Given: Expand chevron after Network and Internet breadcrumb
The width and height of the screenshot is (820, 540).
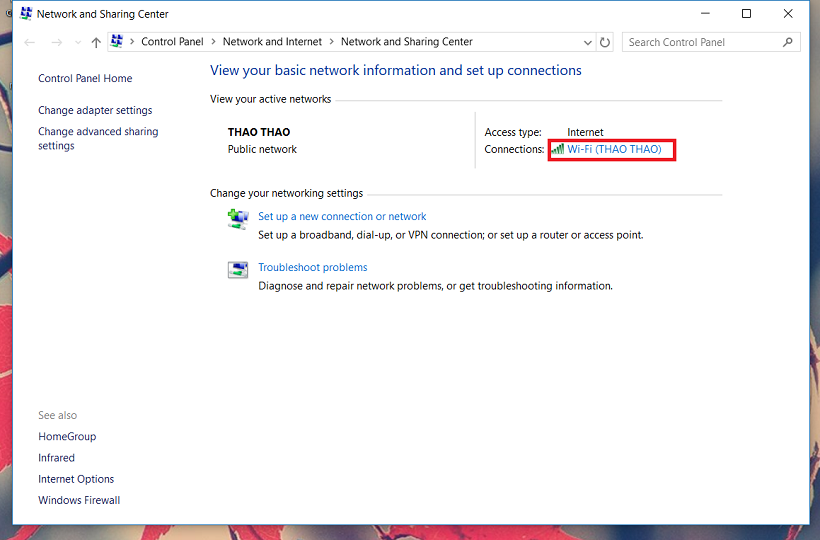Looking at the screenshot, I should [x=331, y=42].
